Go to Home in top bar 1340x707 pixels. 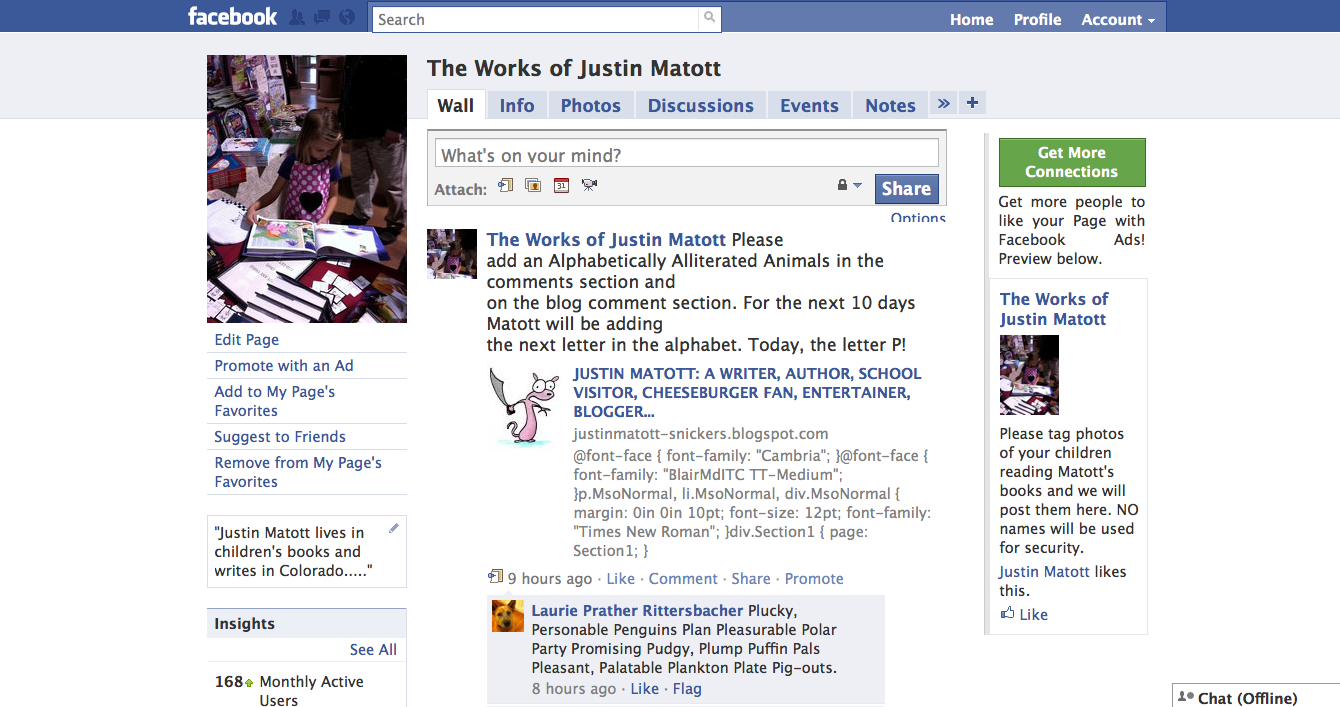[x=972, y=19]
